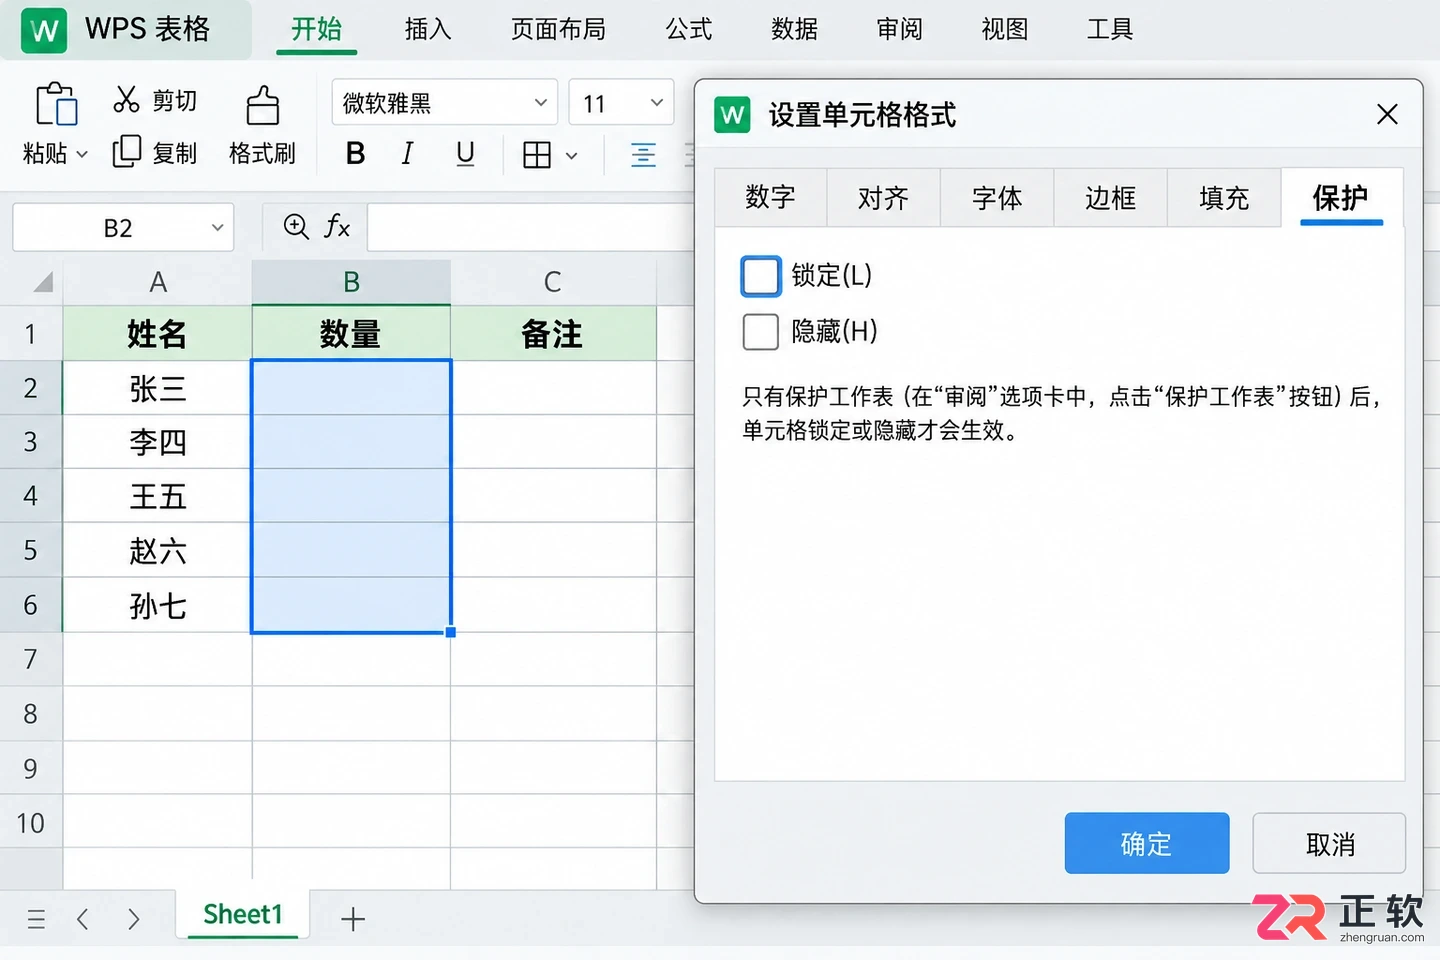Image resolution: width=1440 pixels, height=960 pixels.
Task: Toggle underline formatting U
Action: tap(465, 153)
